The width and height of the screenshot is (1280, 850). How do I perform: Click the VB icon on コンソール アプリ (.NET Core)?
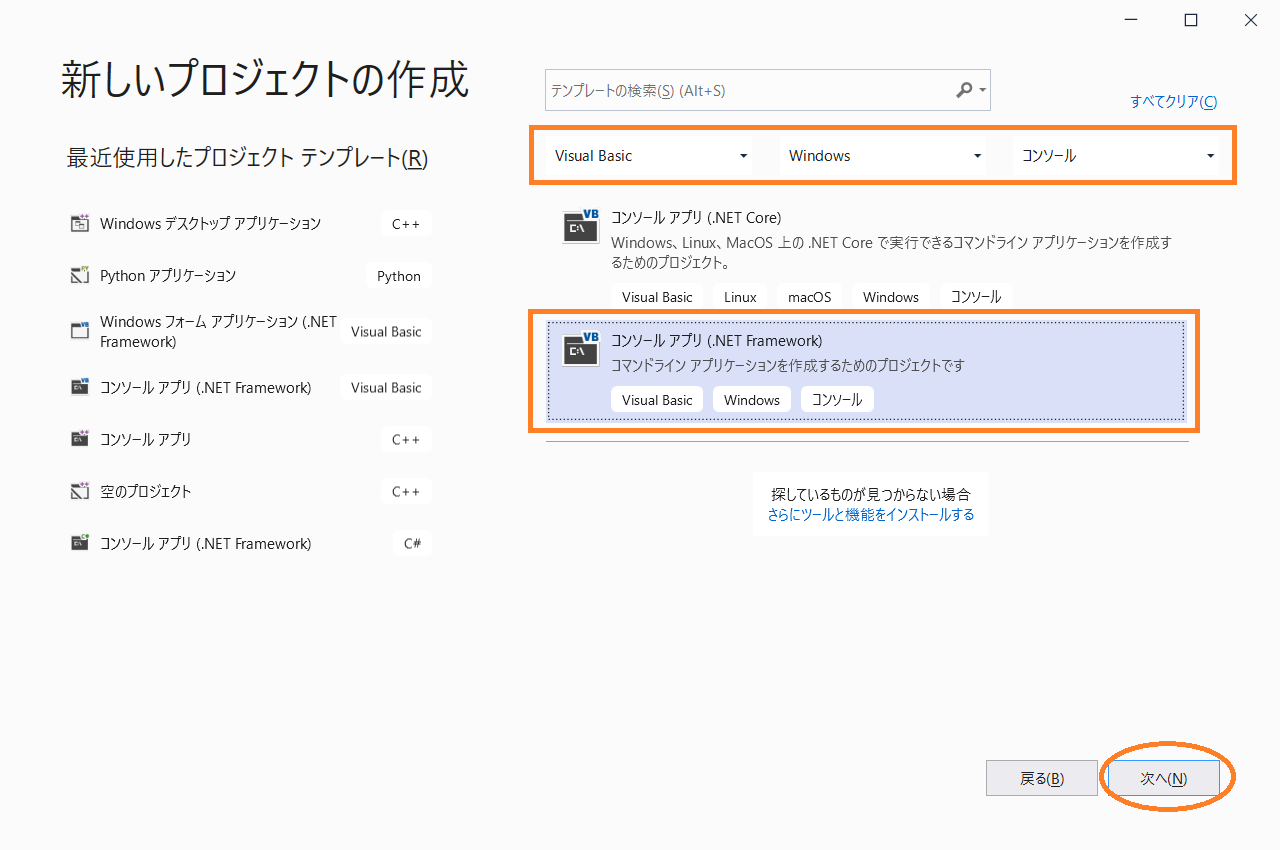(580, 226)
